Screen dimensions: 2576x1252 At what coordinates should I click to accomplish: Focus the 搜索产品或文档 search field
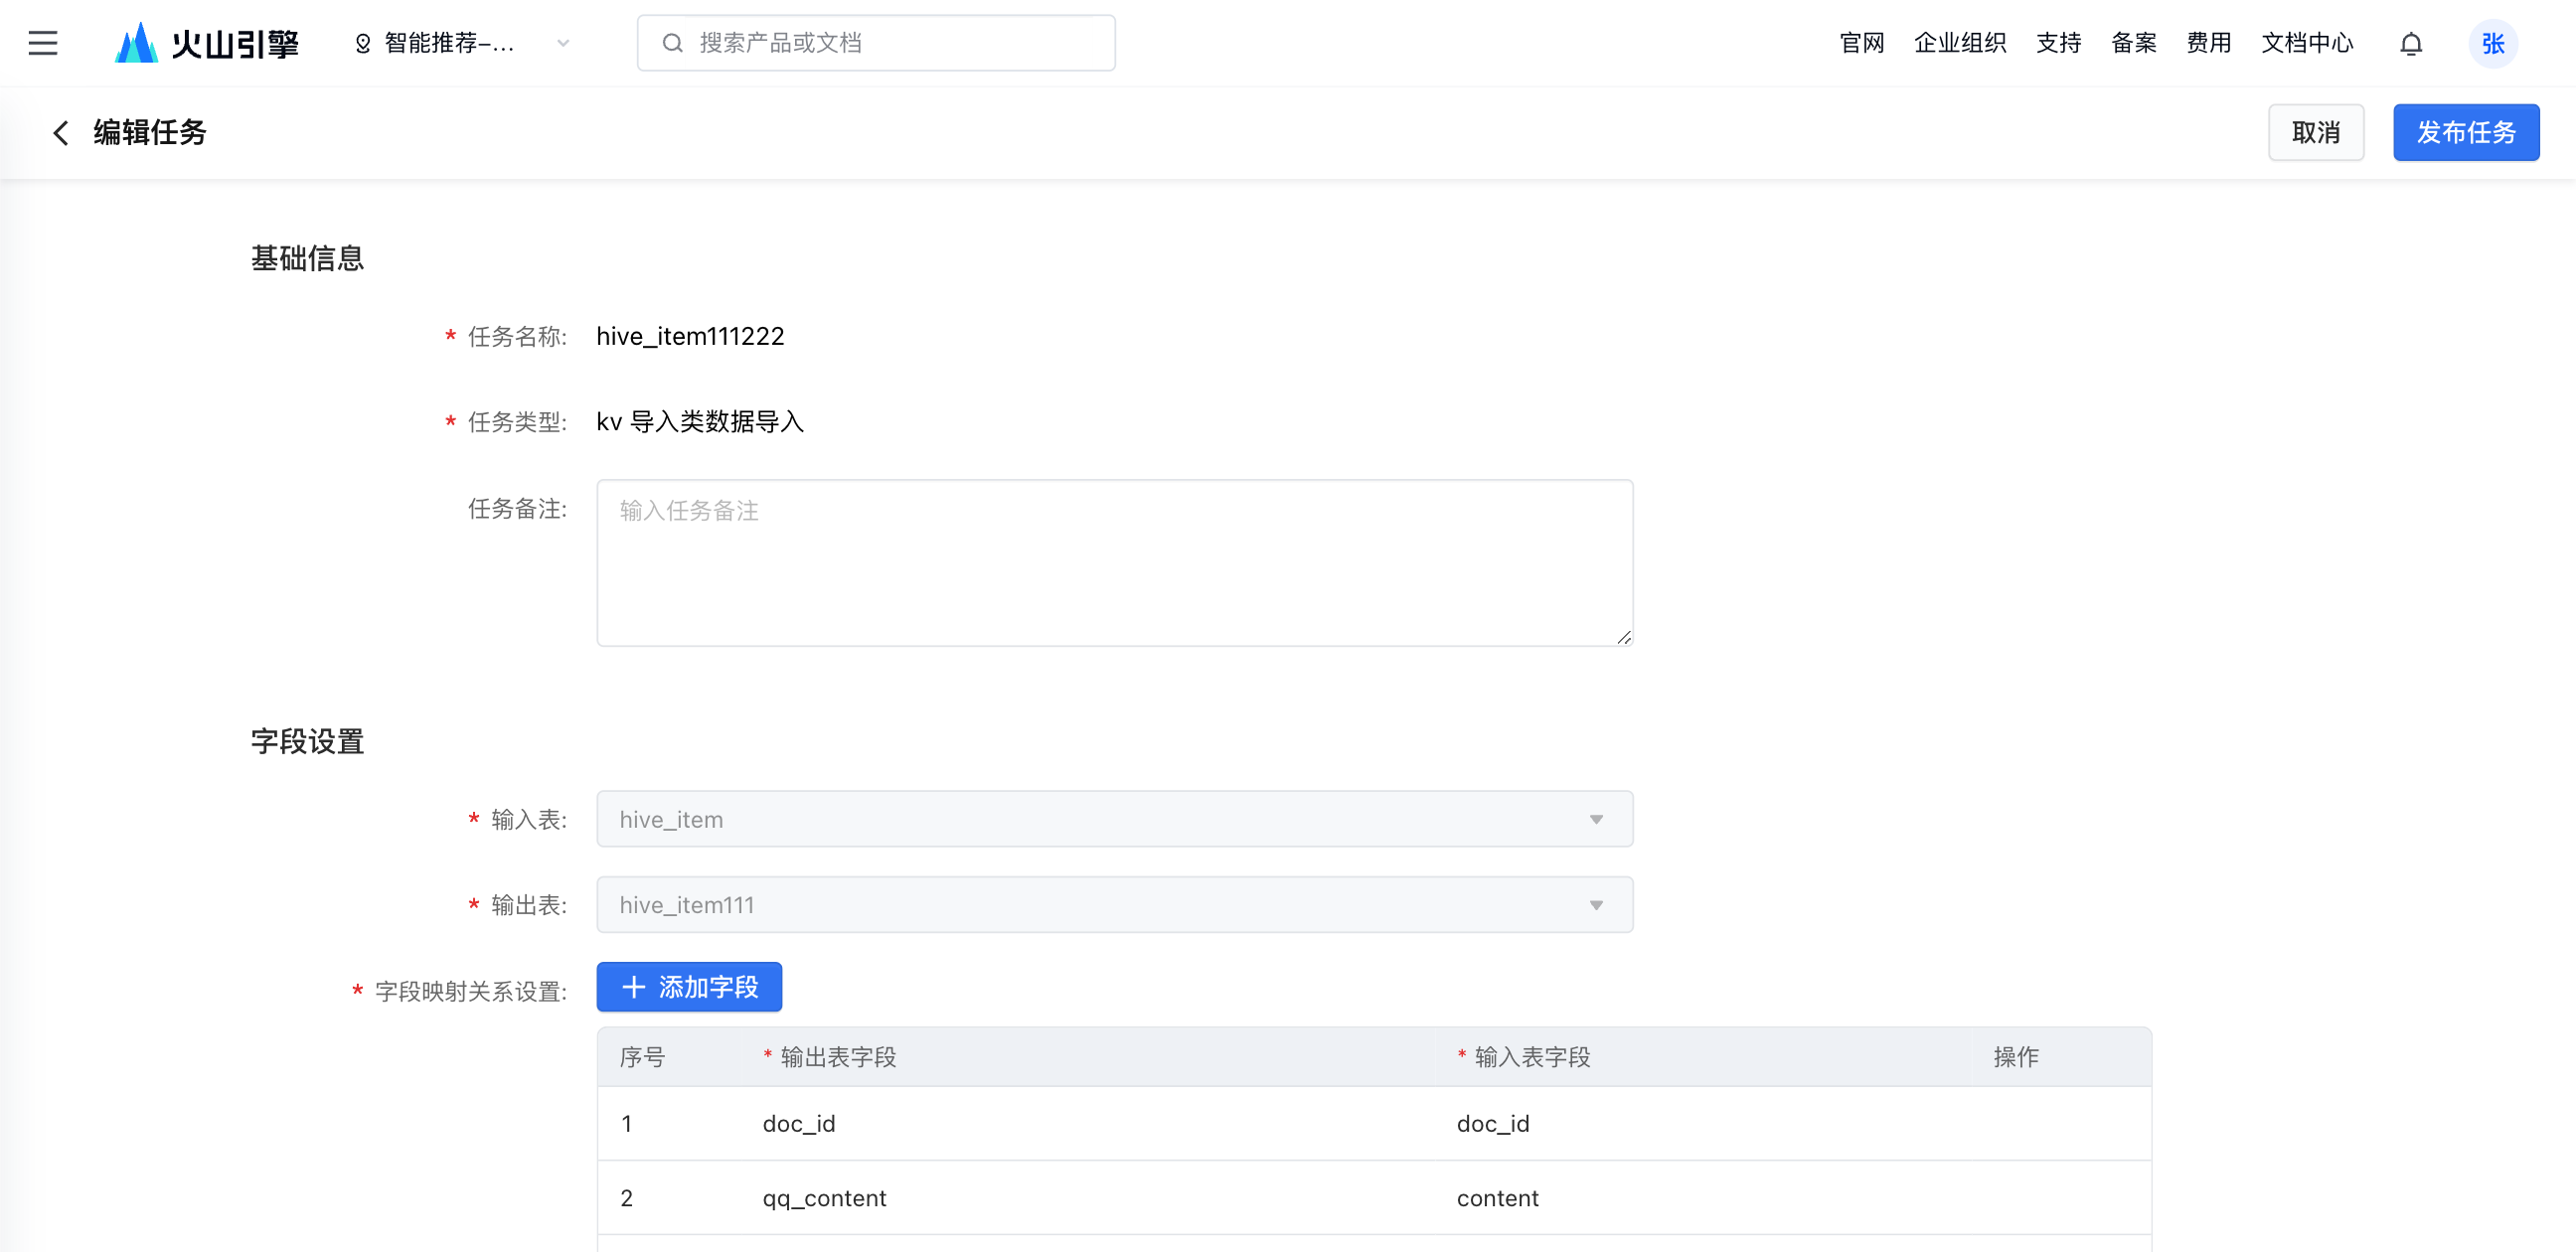coord(876,43)
